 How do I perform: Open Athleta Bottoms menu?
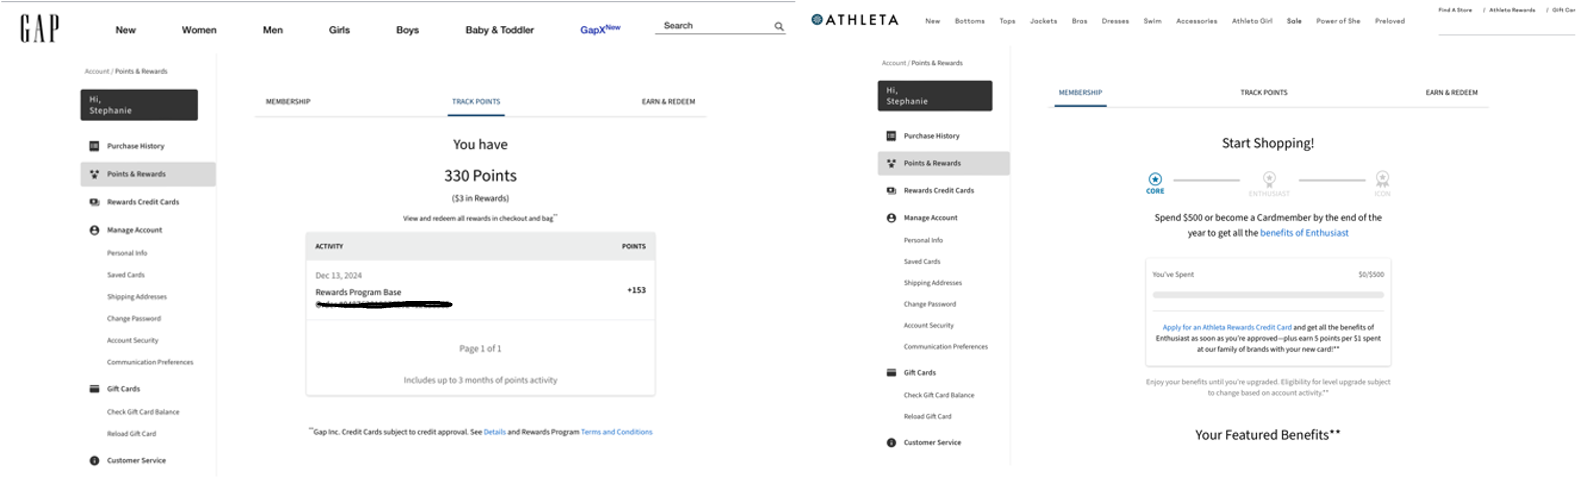(969, 21)
